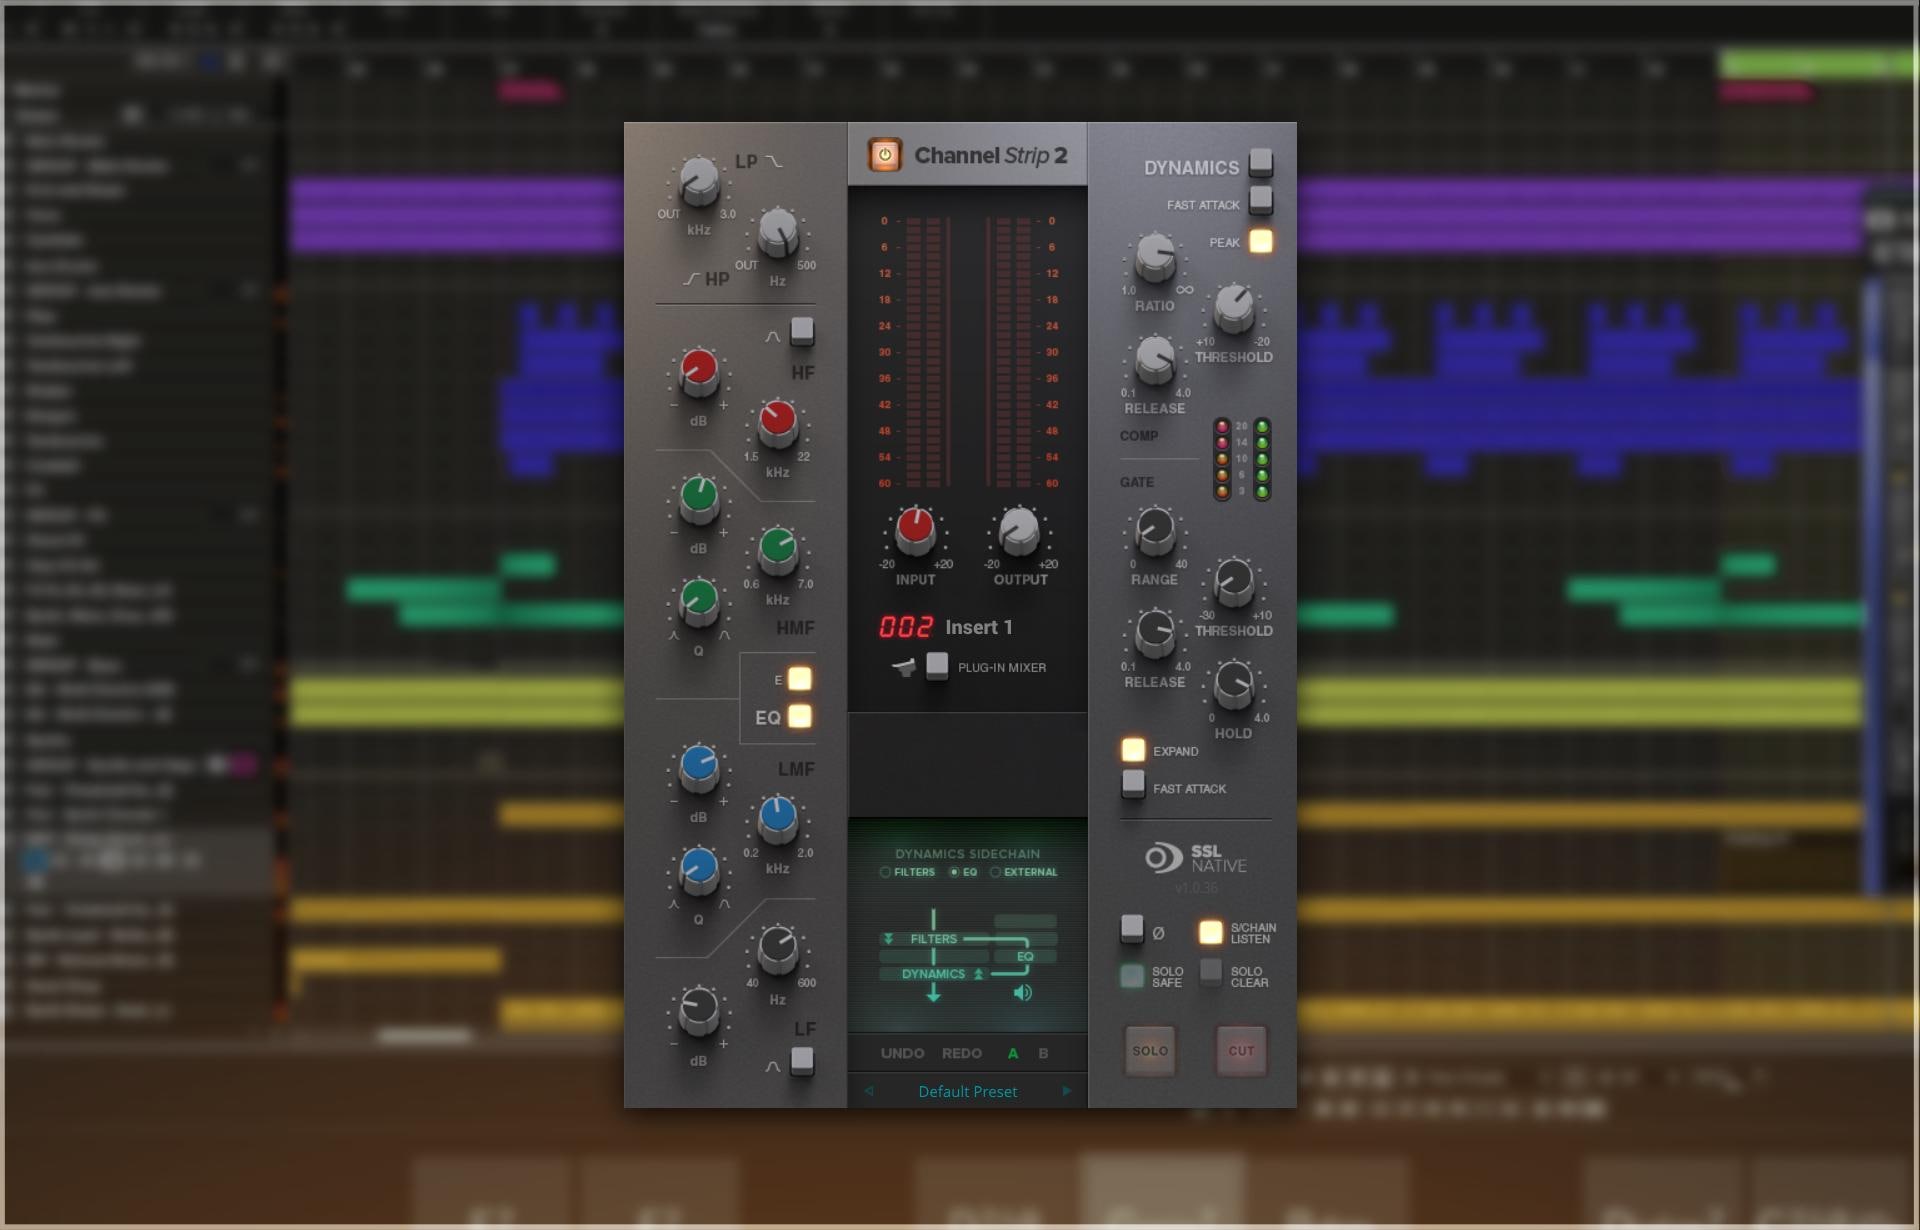Click the FILTERS routing block
This screenshot has width=1920, height=1230.
pos(933,939)
